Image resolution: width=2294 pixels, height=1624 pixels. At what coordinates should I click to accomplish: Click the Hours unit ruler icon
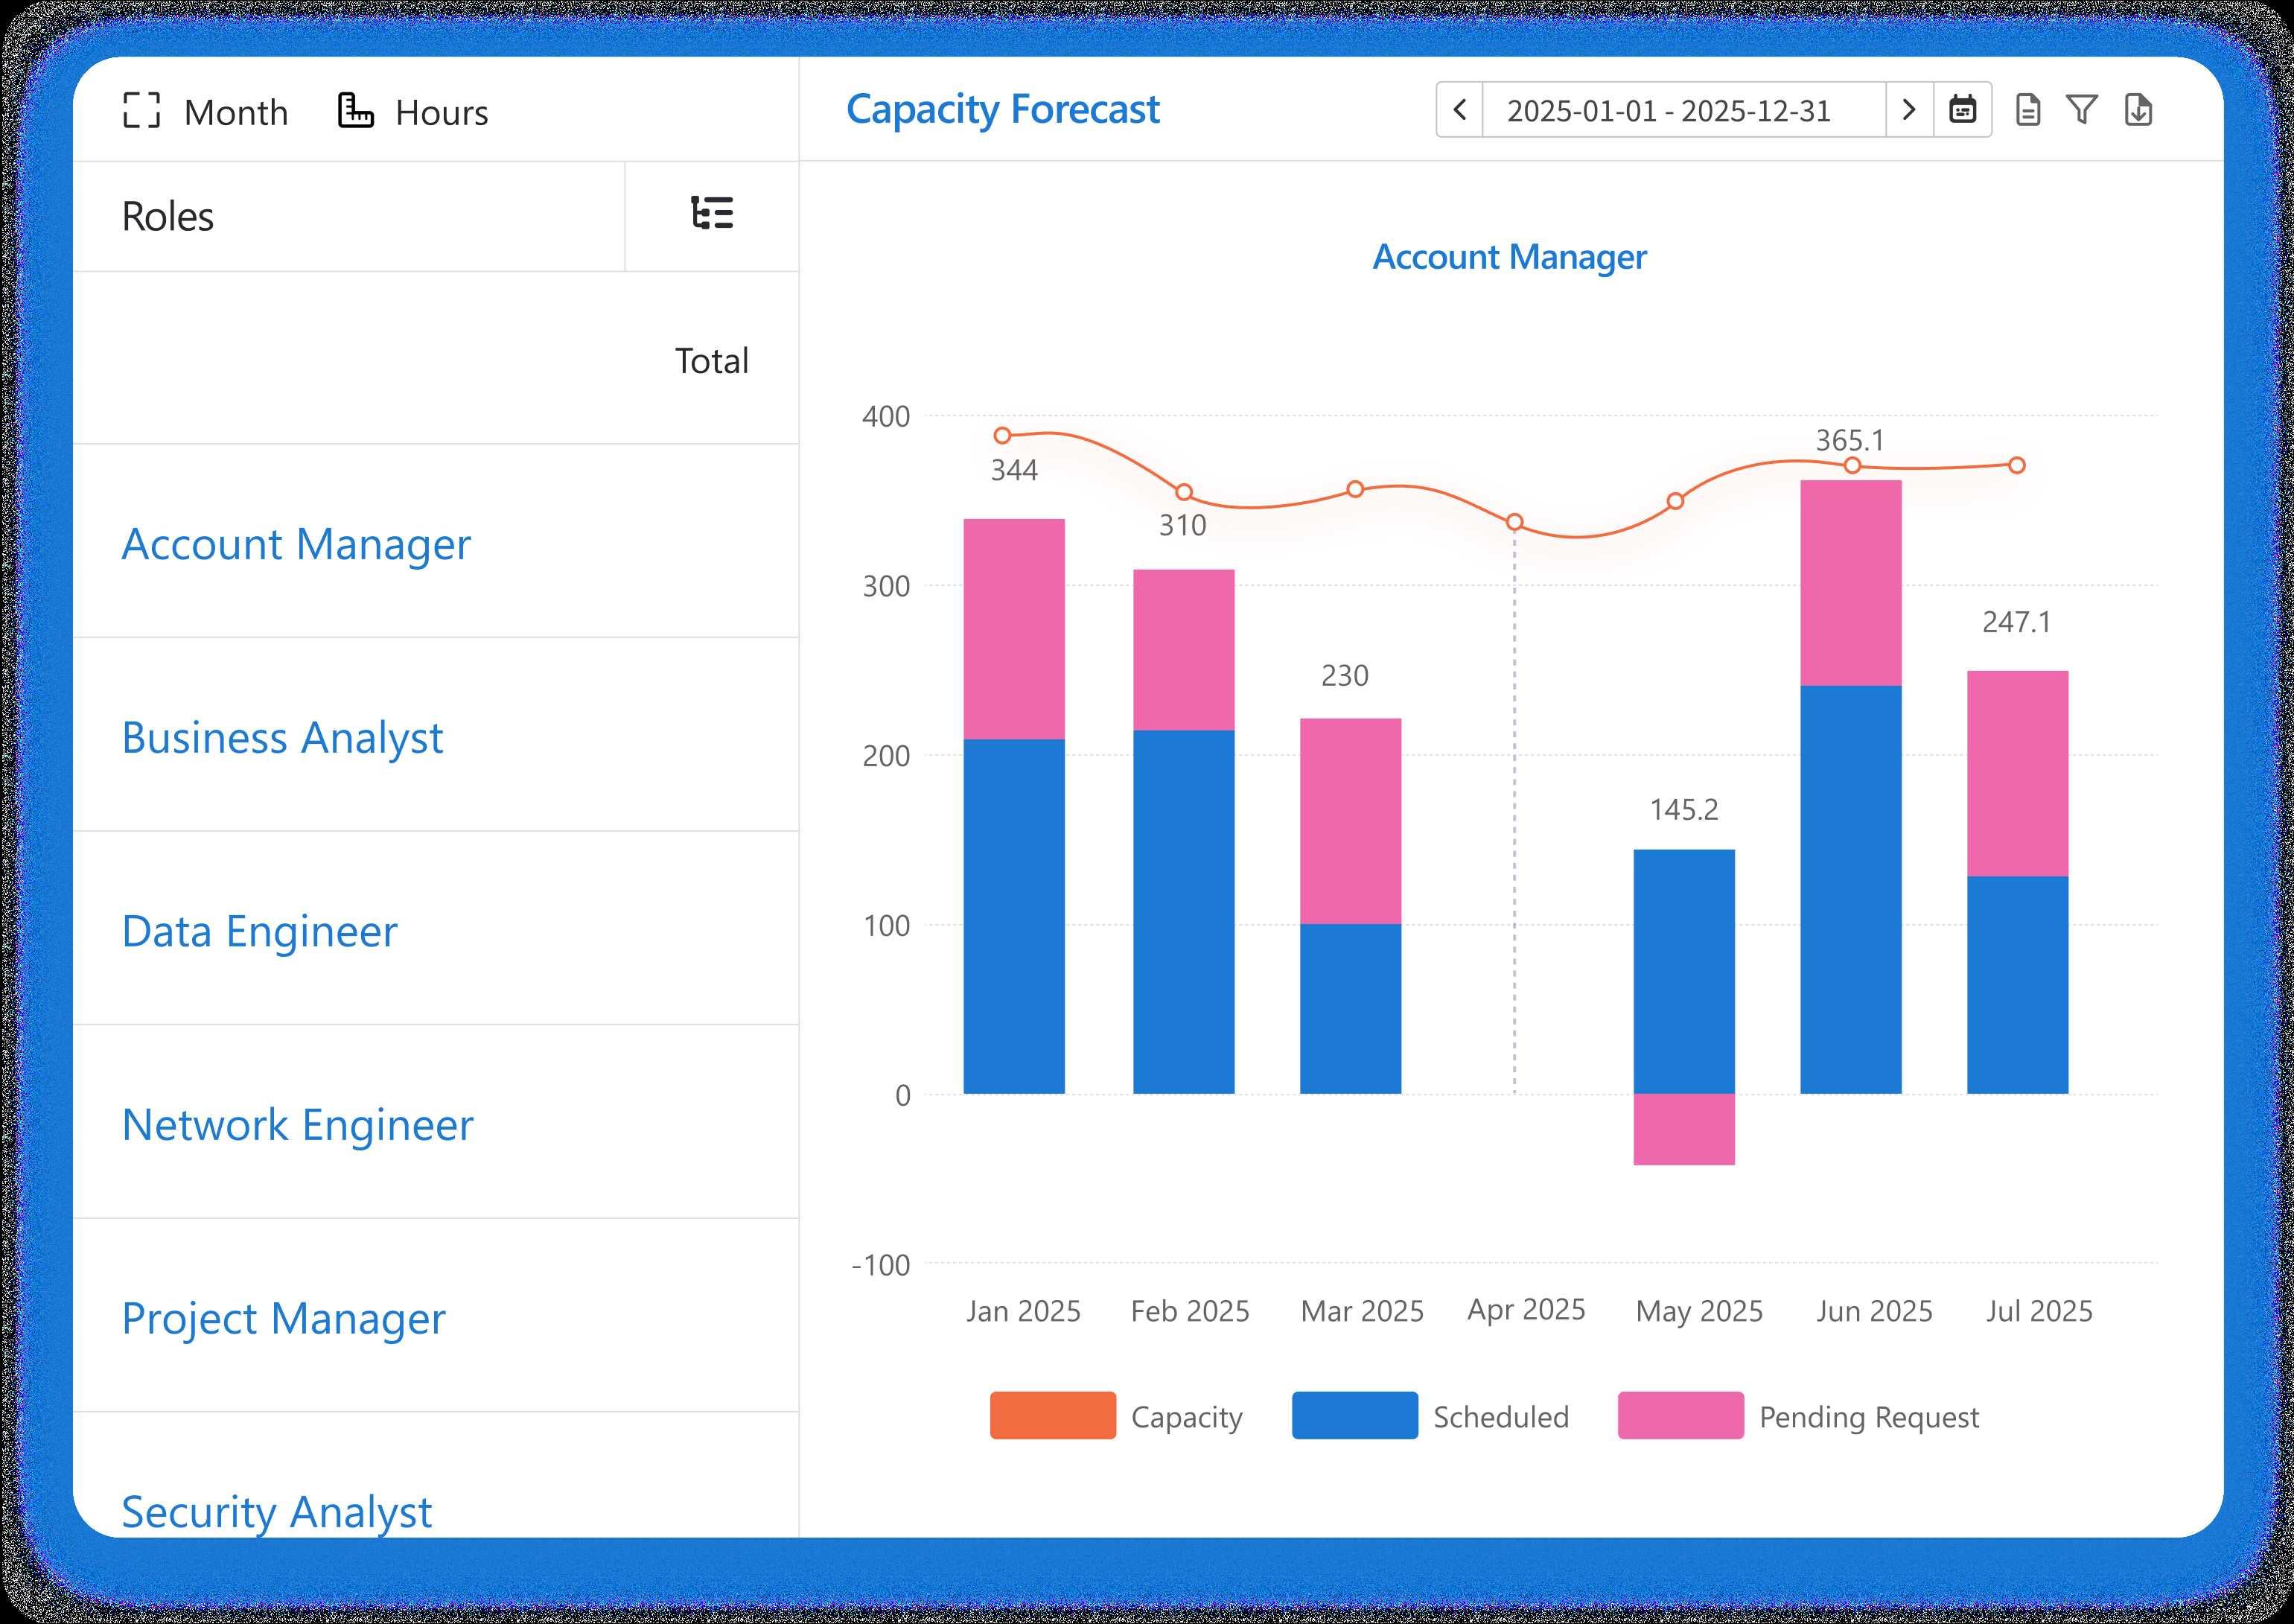(355, 110)
